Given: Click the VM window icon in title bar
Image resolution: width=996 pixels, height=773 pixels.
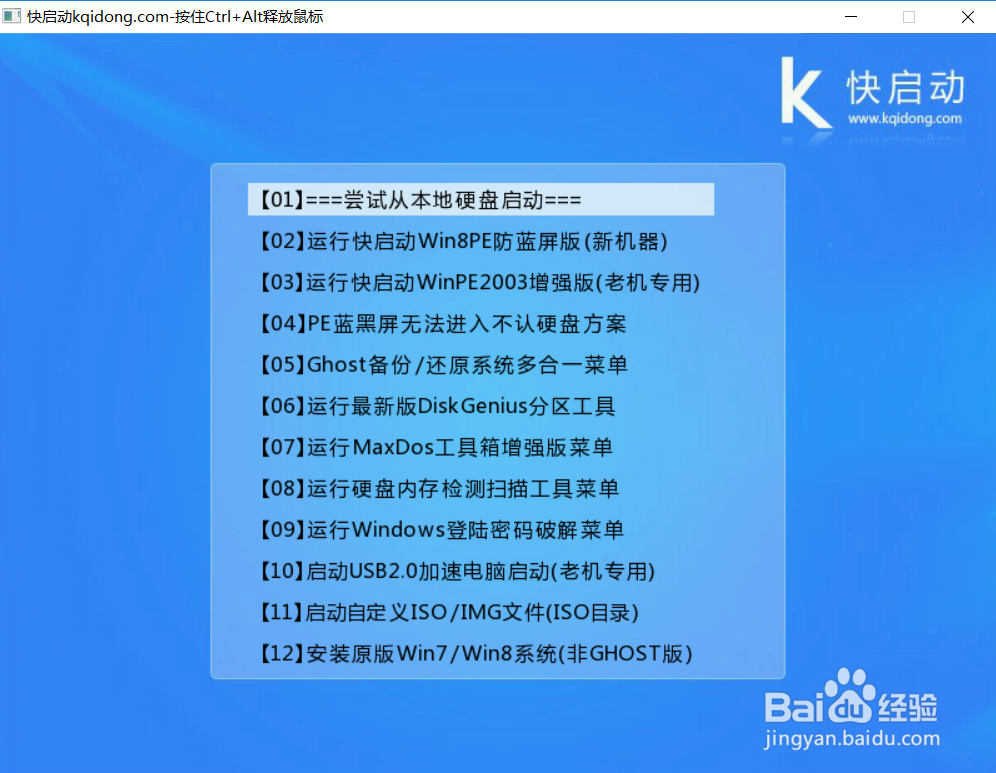Looking at the screenshot, I should 12,16.
